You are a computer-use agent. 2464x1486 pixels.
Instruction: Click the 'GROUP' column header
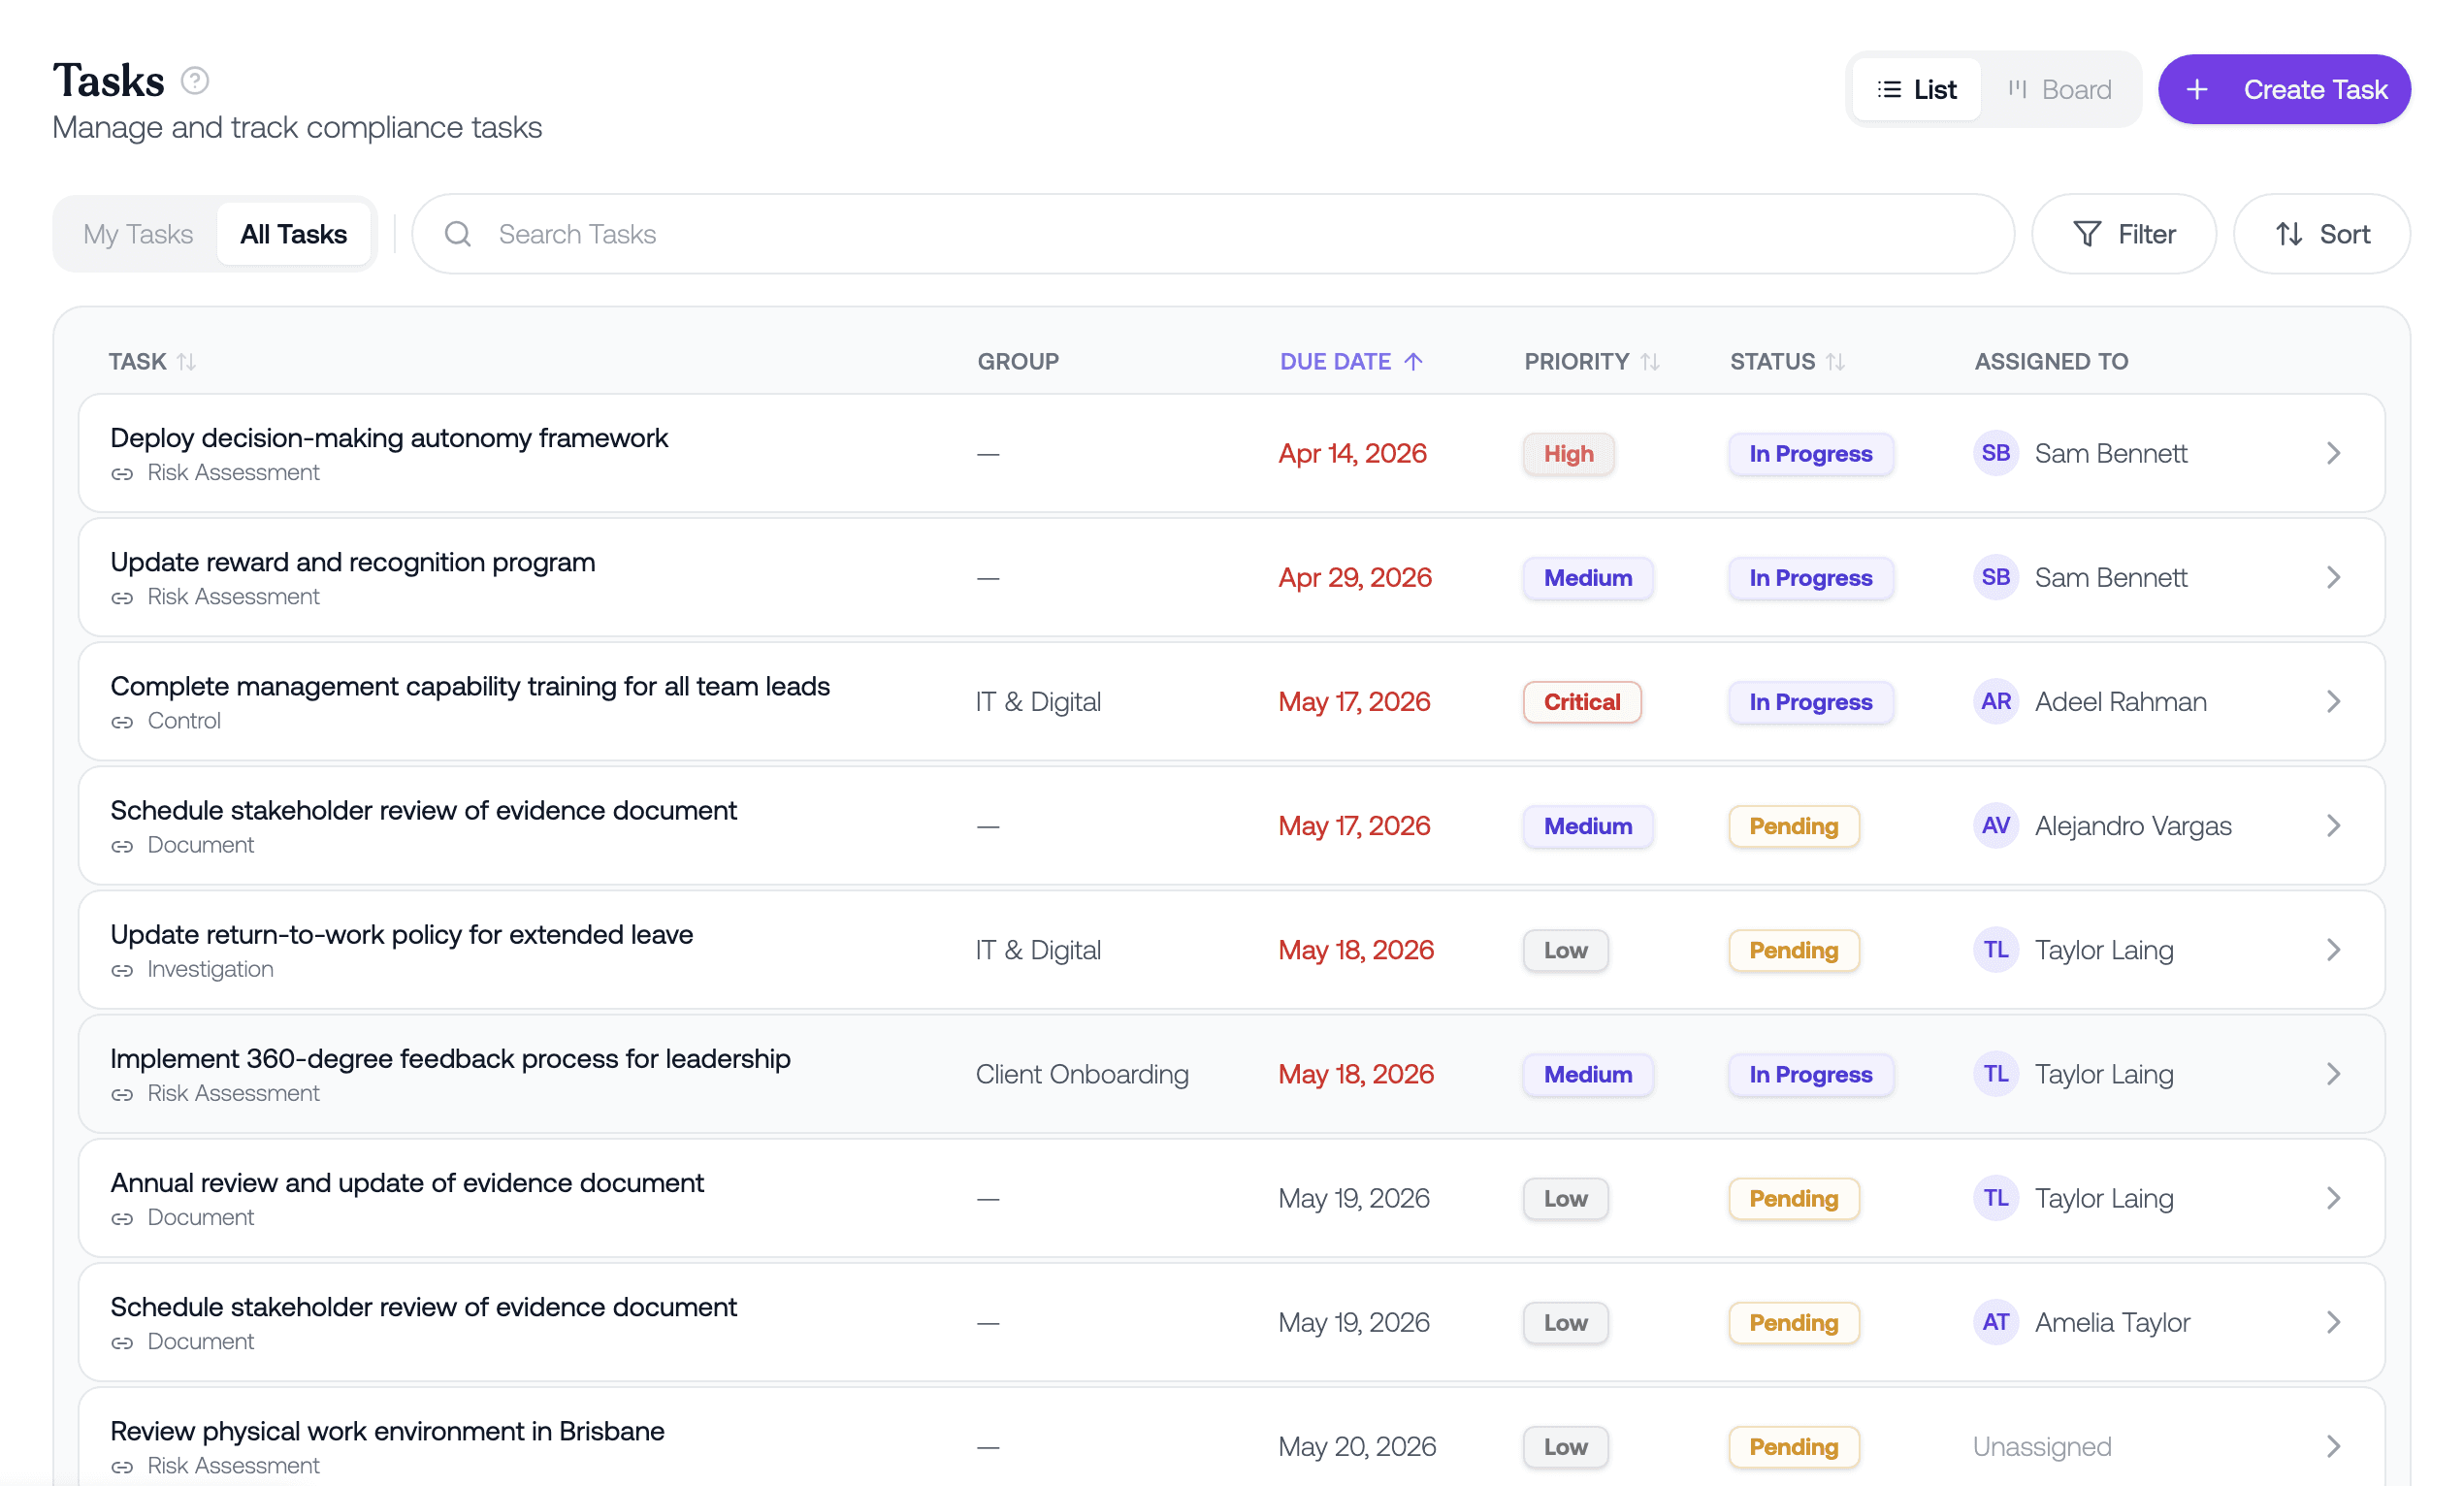coord(1018,361)
